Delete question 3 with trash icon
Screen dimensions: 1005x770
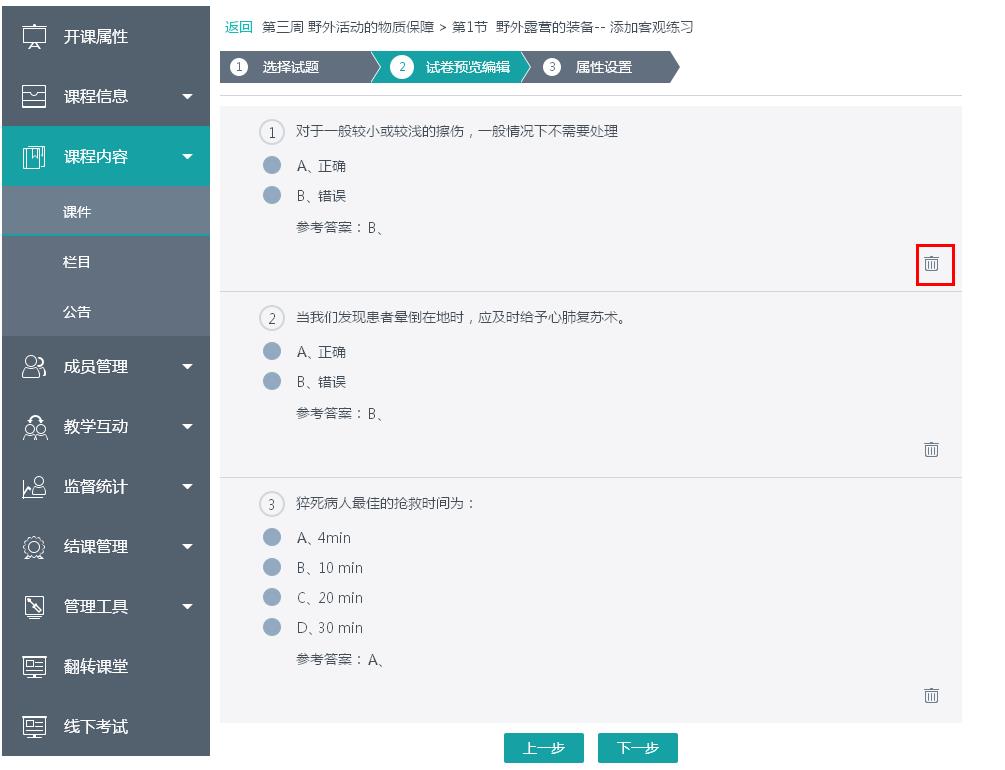point(931,696)
